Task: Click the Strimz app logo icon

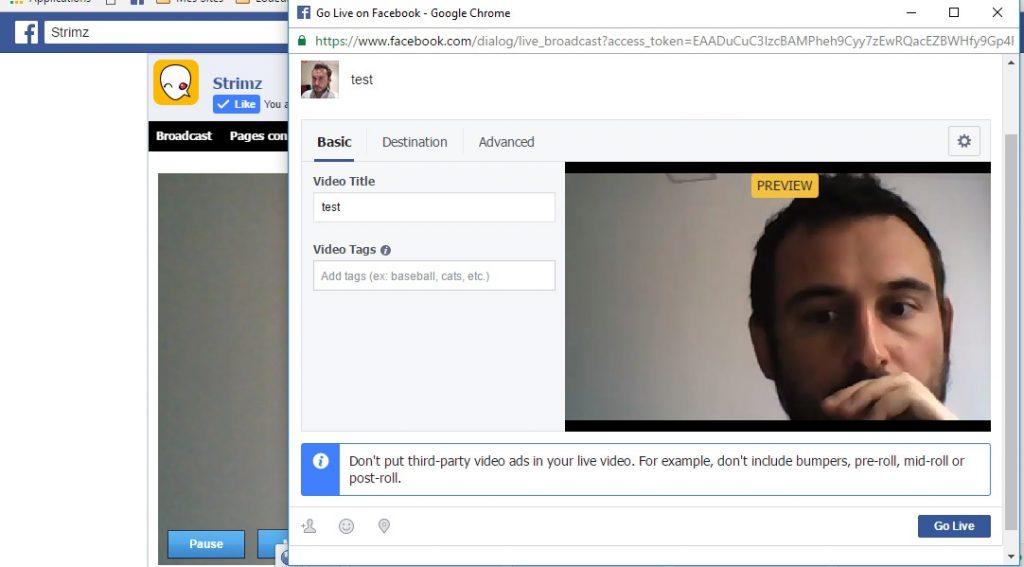Action: click(176, 82)
